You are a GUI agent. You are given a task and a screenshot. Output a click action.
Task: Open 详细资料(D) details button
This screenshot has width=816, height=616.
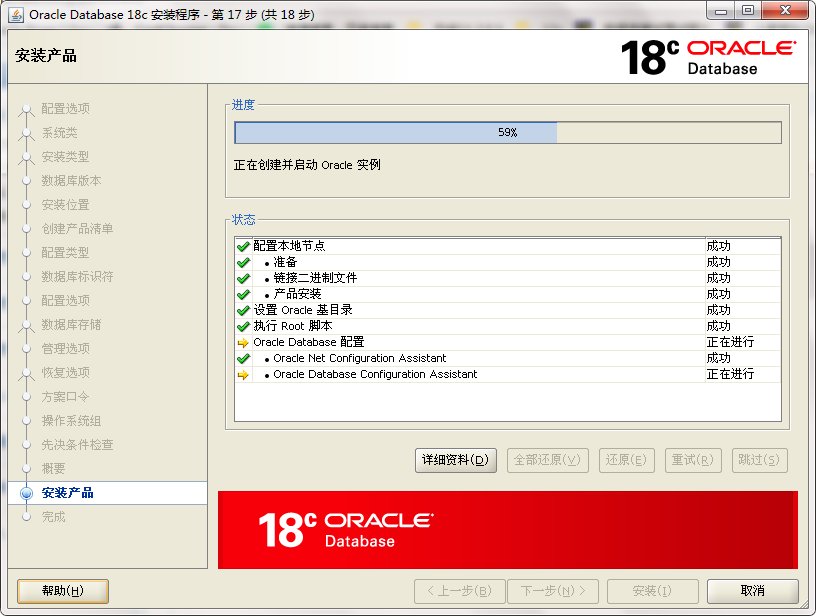pos(455,460)
